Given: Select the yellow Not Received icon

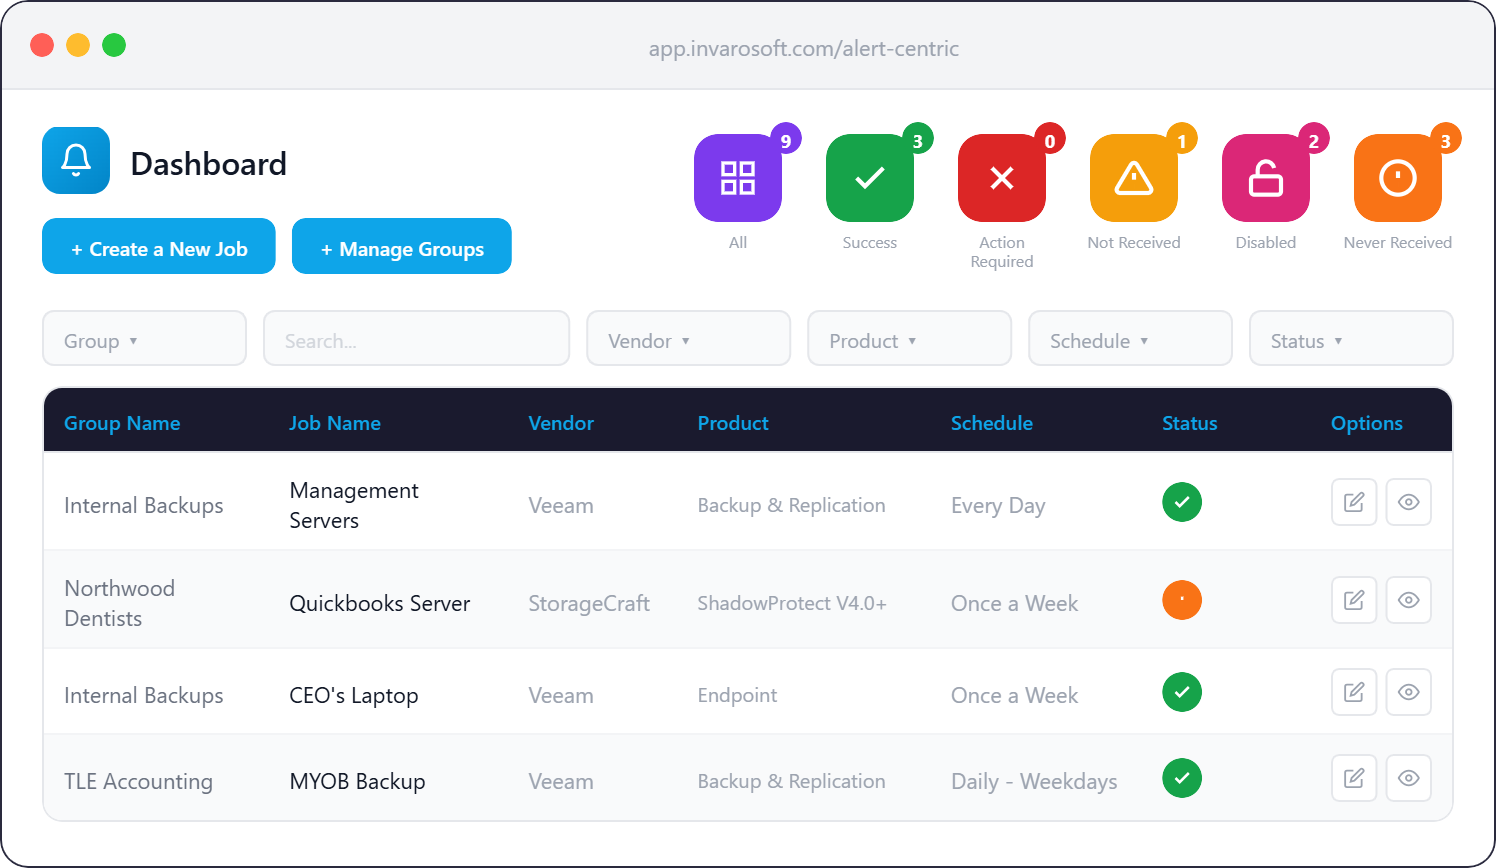Looking at the screenshot, I should [1134, 178].
